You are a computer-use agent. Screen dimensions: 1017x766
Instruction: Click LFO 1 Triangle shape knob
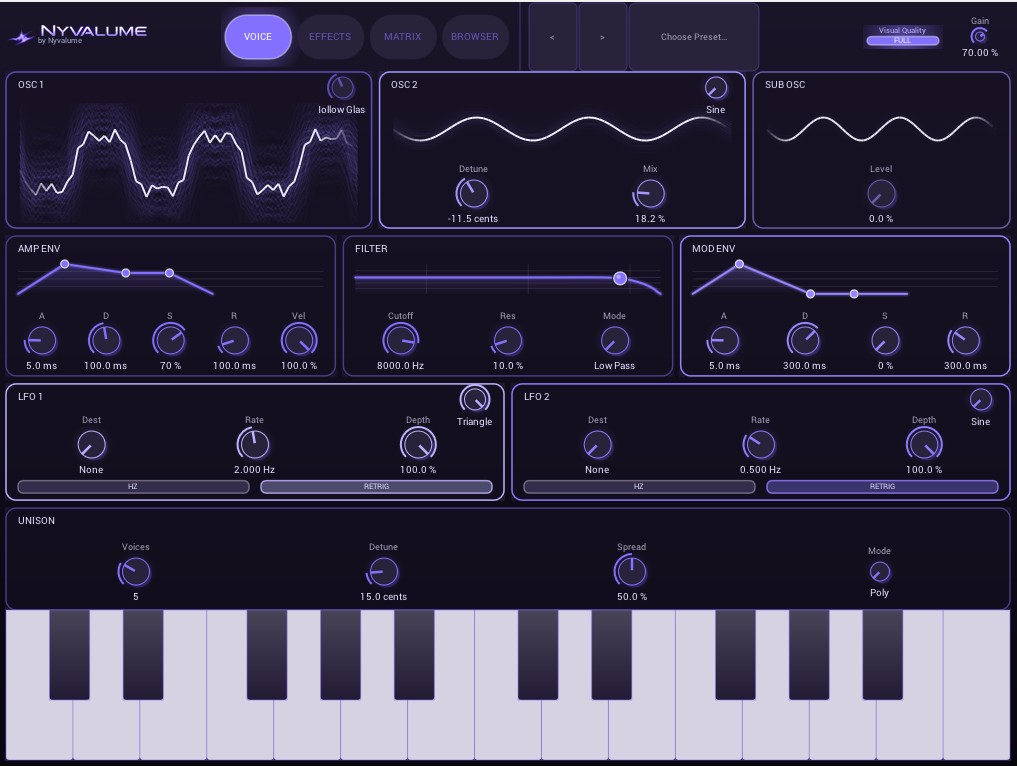point(475,399)
